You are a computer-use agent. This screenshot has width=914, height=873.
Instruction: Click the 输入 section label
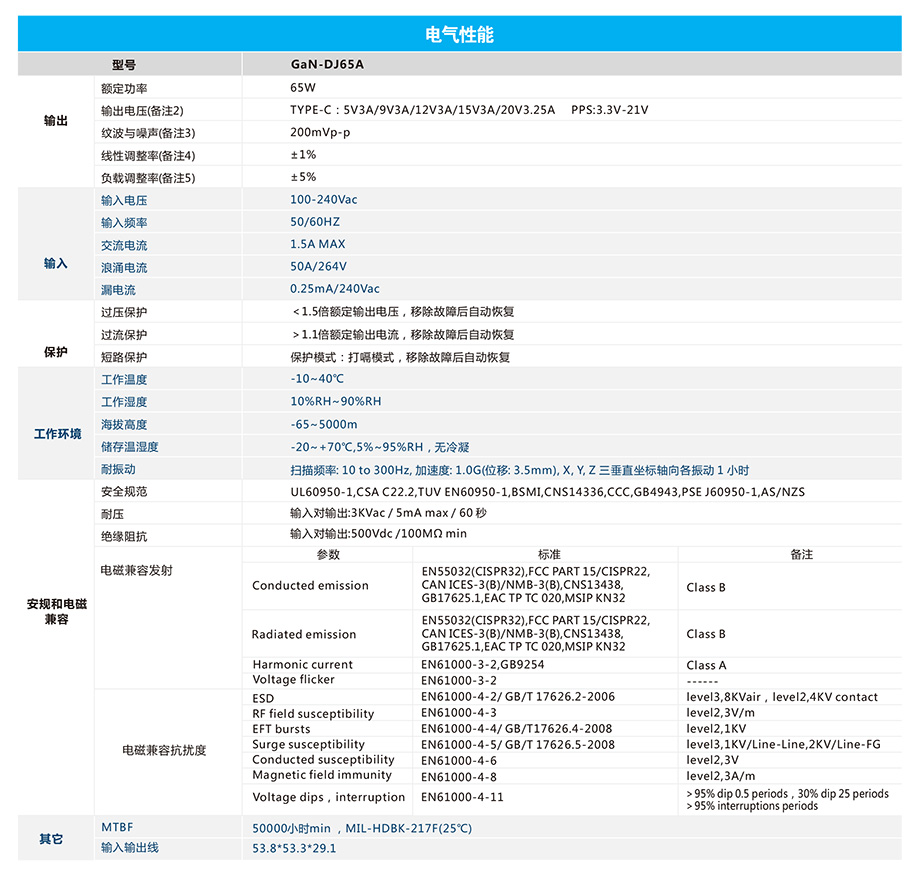click(55, 263)
